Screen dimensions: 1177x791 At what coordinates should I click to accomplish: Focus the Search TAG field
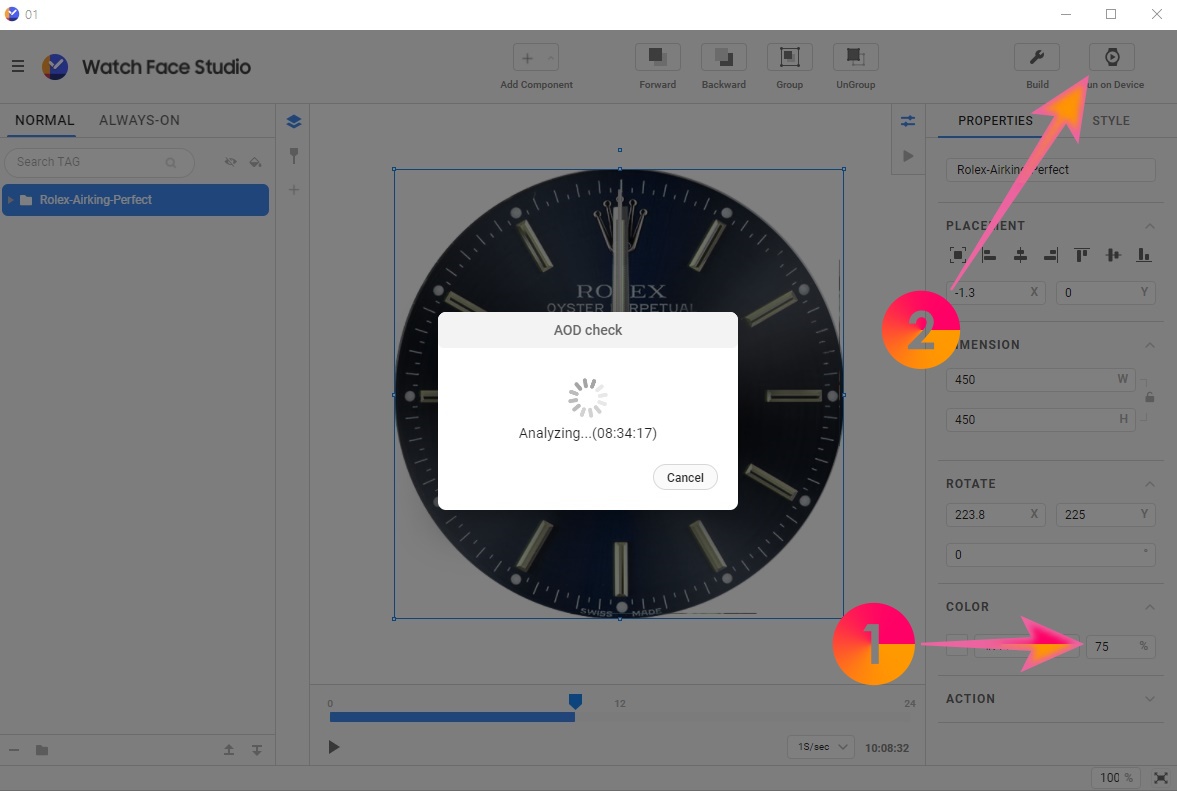(x=99, y=162)
